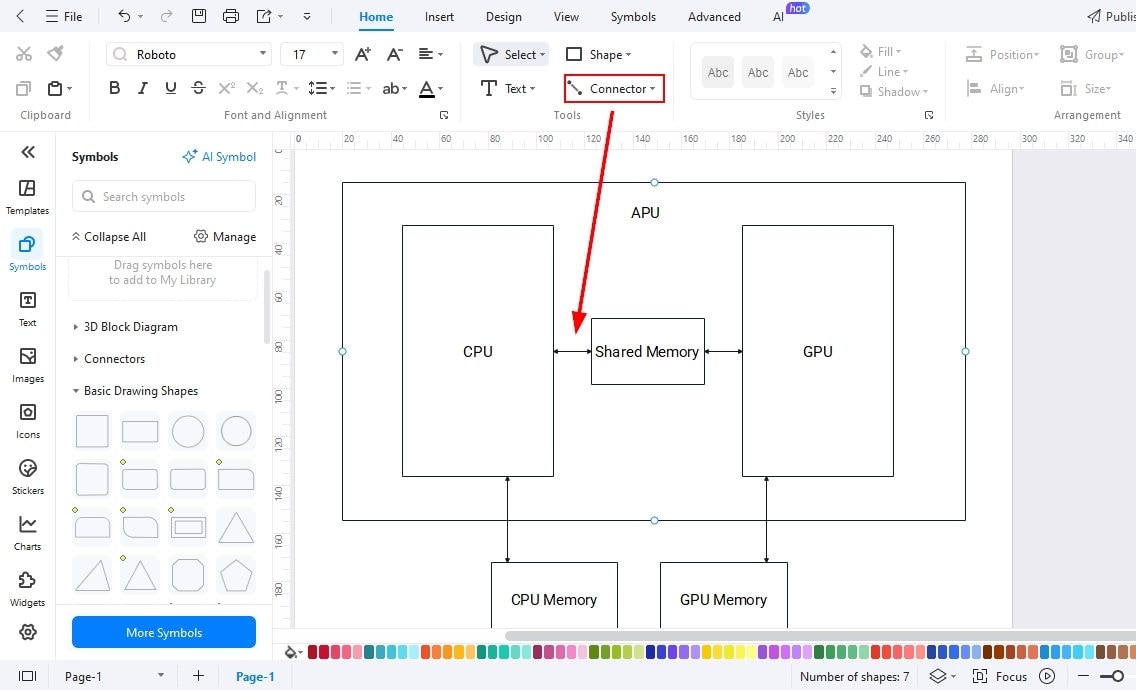This screenshot has height=690, width=1136.
Task: Click the Manage button
Action: pos(225,236)
